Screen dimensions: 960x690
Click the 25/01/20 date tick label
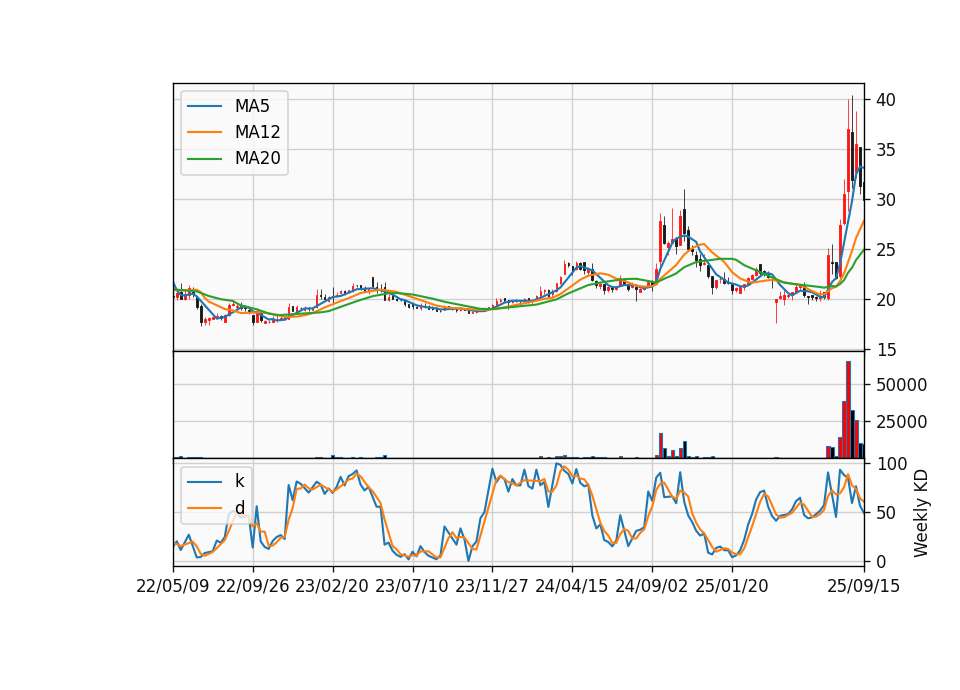pos(732,586)
